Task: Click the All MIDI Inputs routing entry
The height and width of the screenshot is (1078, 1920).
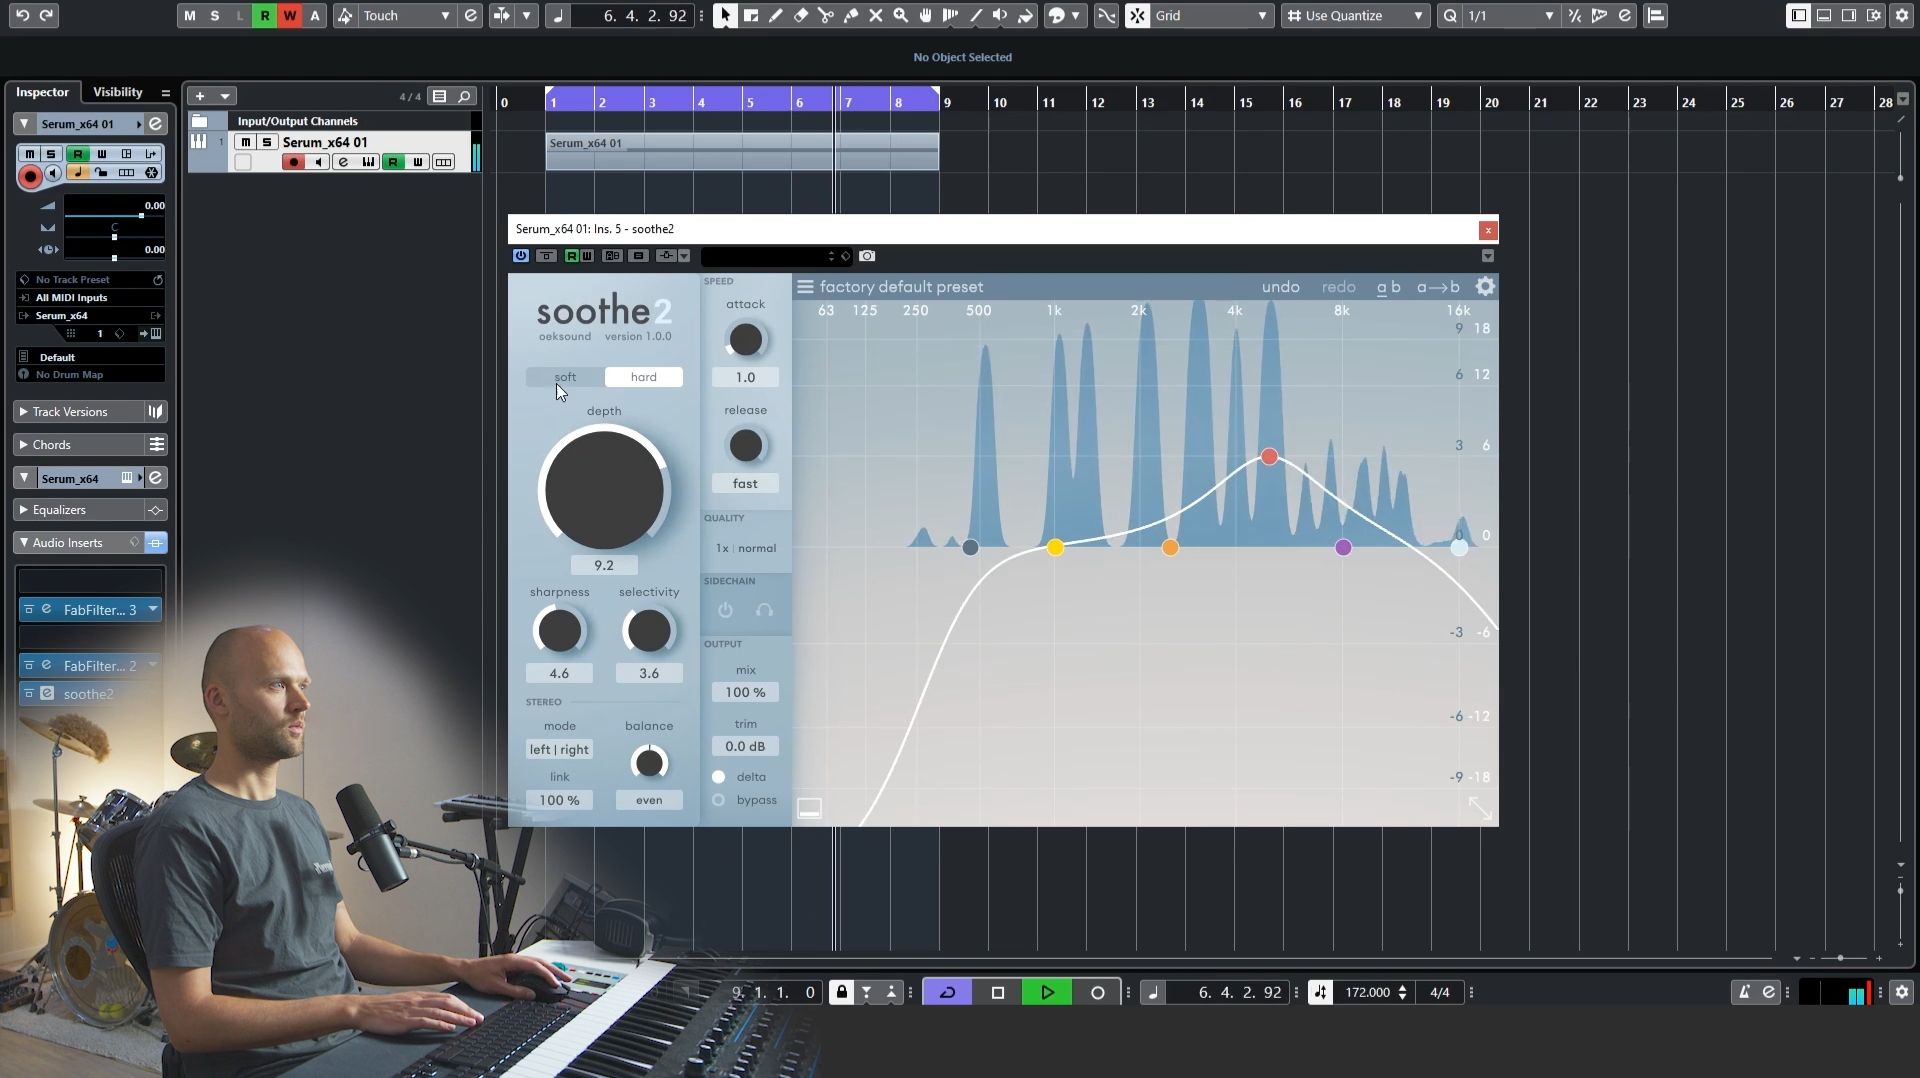Action: click(90, 298)
